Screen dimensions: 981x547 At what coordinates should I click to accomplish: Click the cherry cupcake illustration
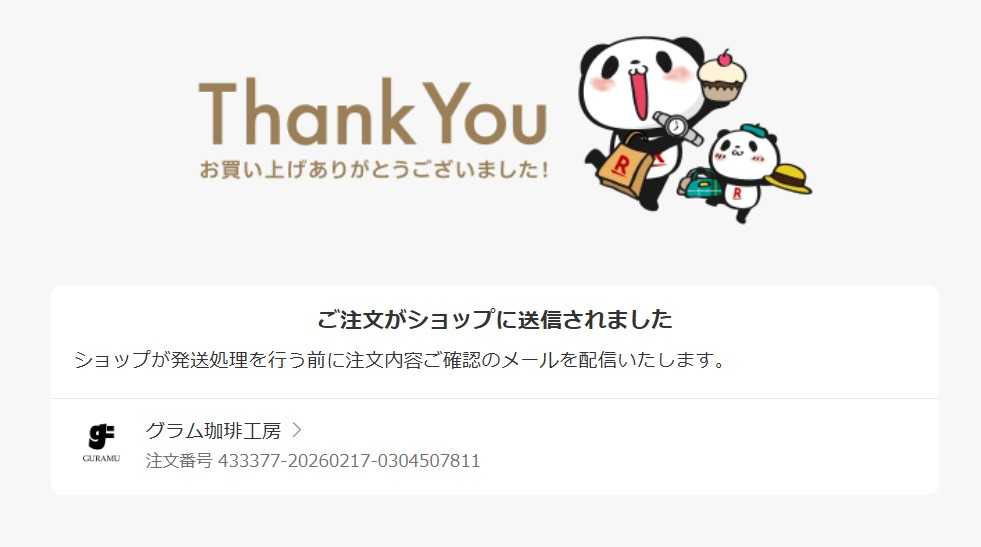[x=721, y=76]
